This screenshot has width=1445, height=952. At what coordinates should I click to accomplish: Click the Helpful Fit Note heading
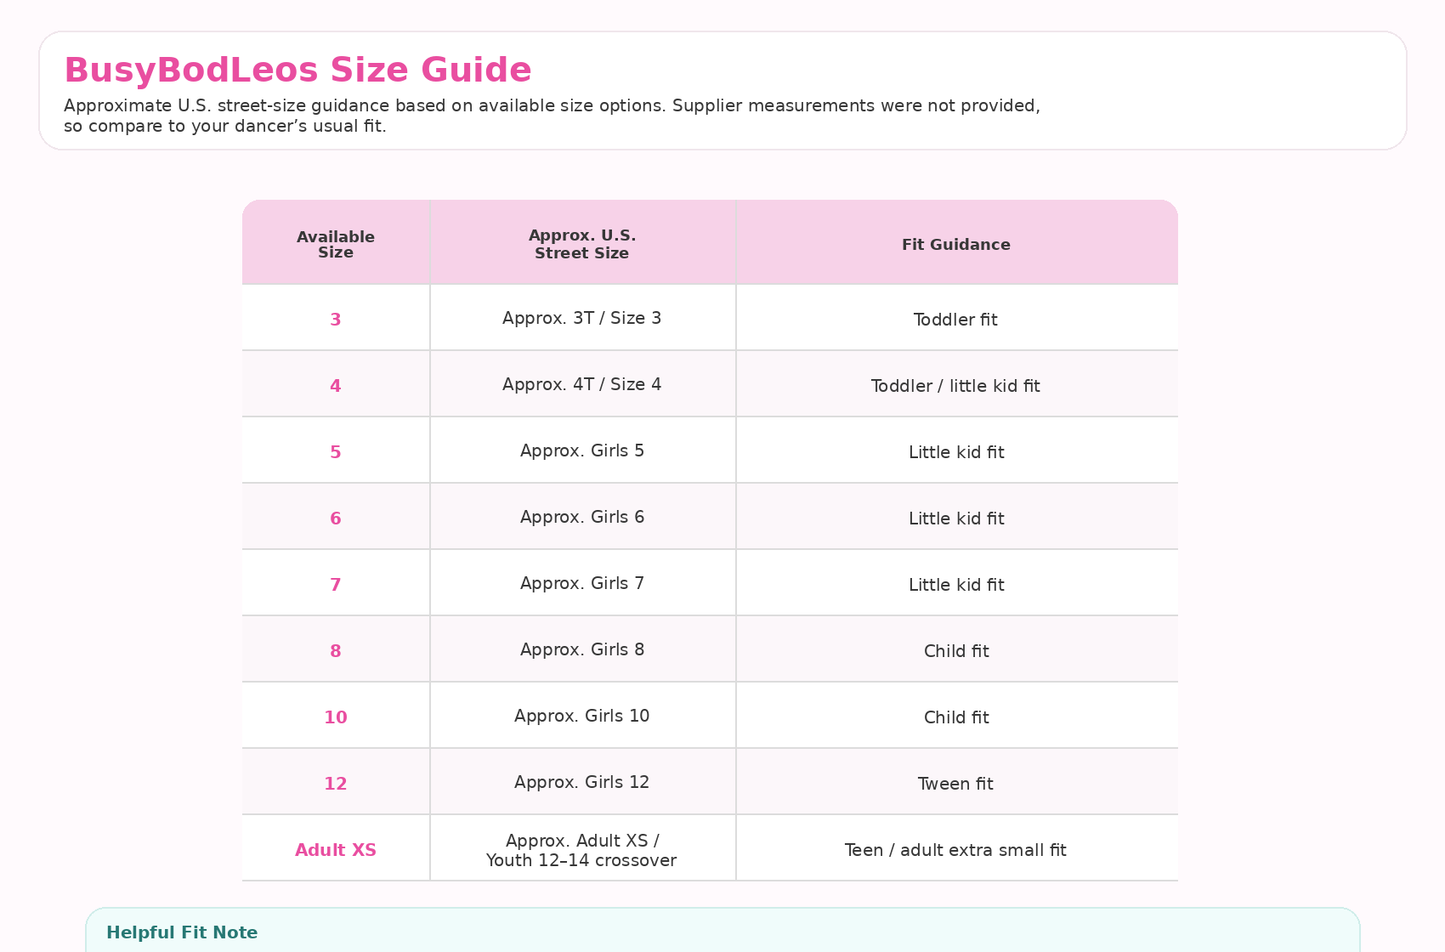click(182, 933)
